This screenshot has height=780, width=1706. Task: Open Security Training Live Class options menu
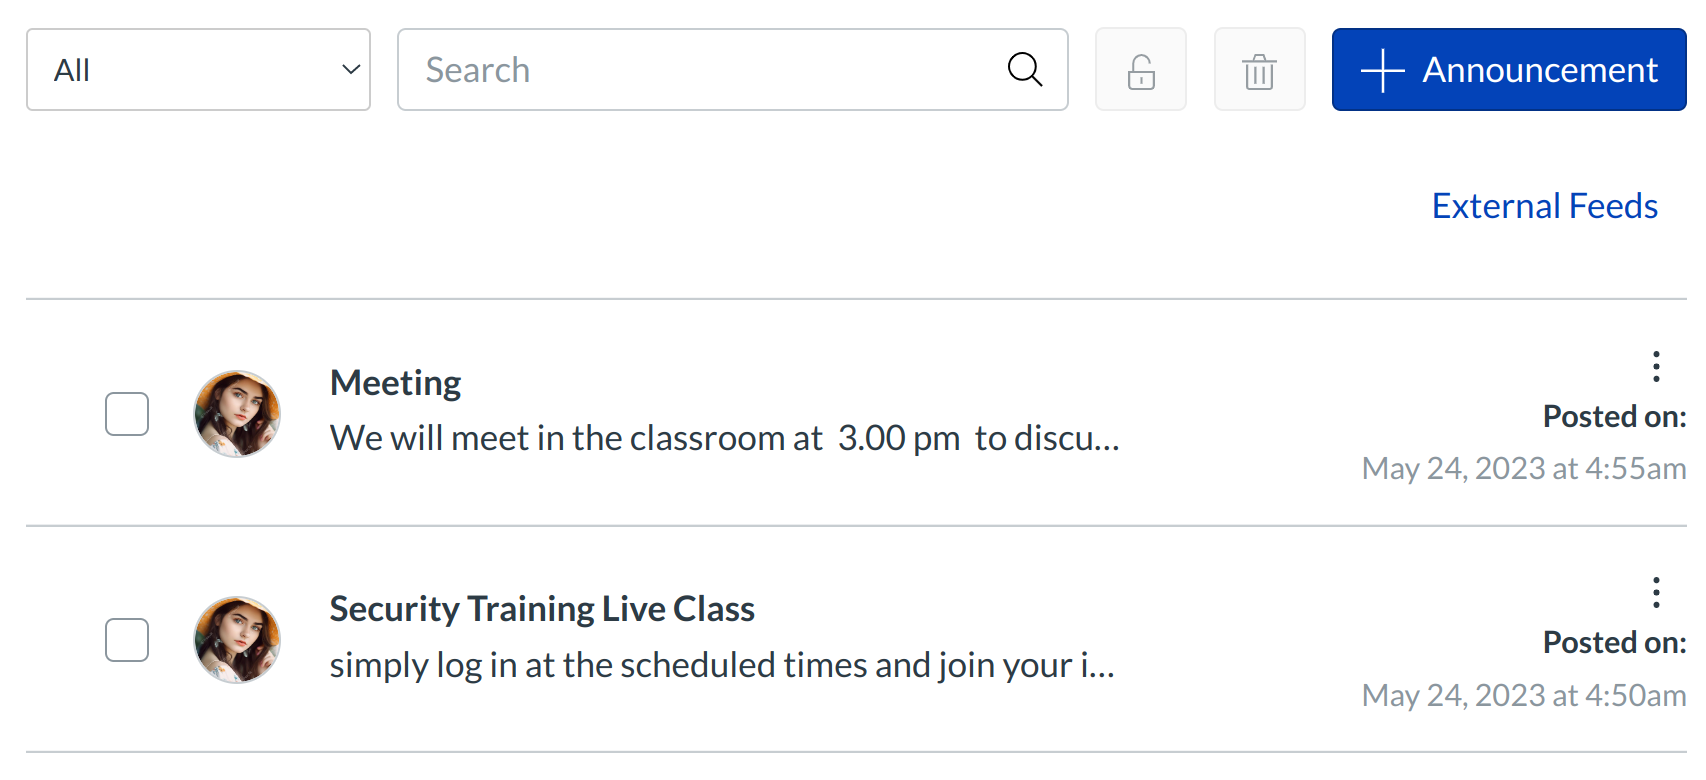pyautogui.click(x=1656, y=593)
